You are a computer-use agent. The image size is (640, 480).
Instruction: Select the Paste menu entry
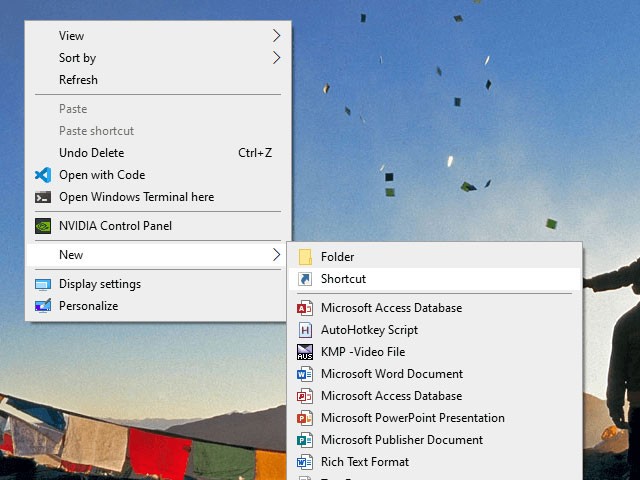point(73,109)
